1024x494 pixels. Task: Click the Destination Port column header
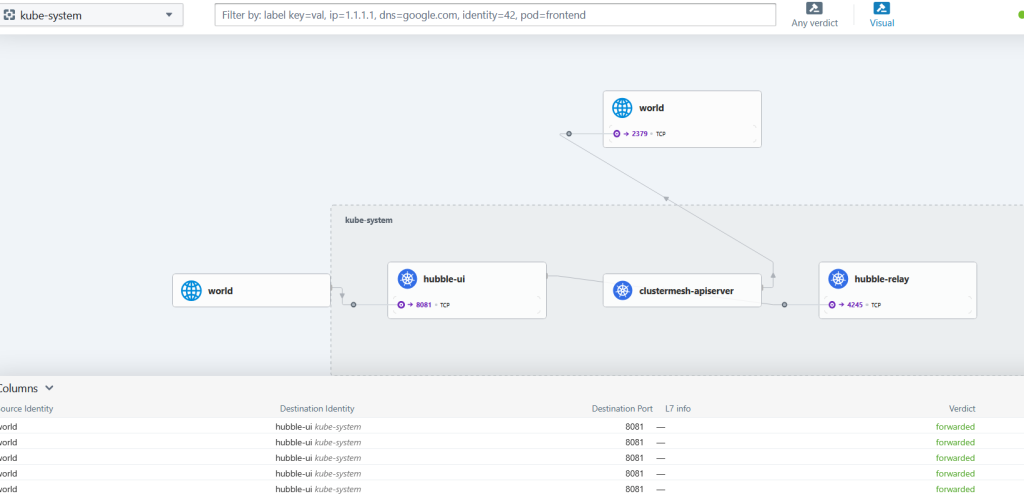coord(622,409)
